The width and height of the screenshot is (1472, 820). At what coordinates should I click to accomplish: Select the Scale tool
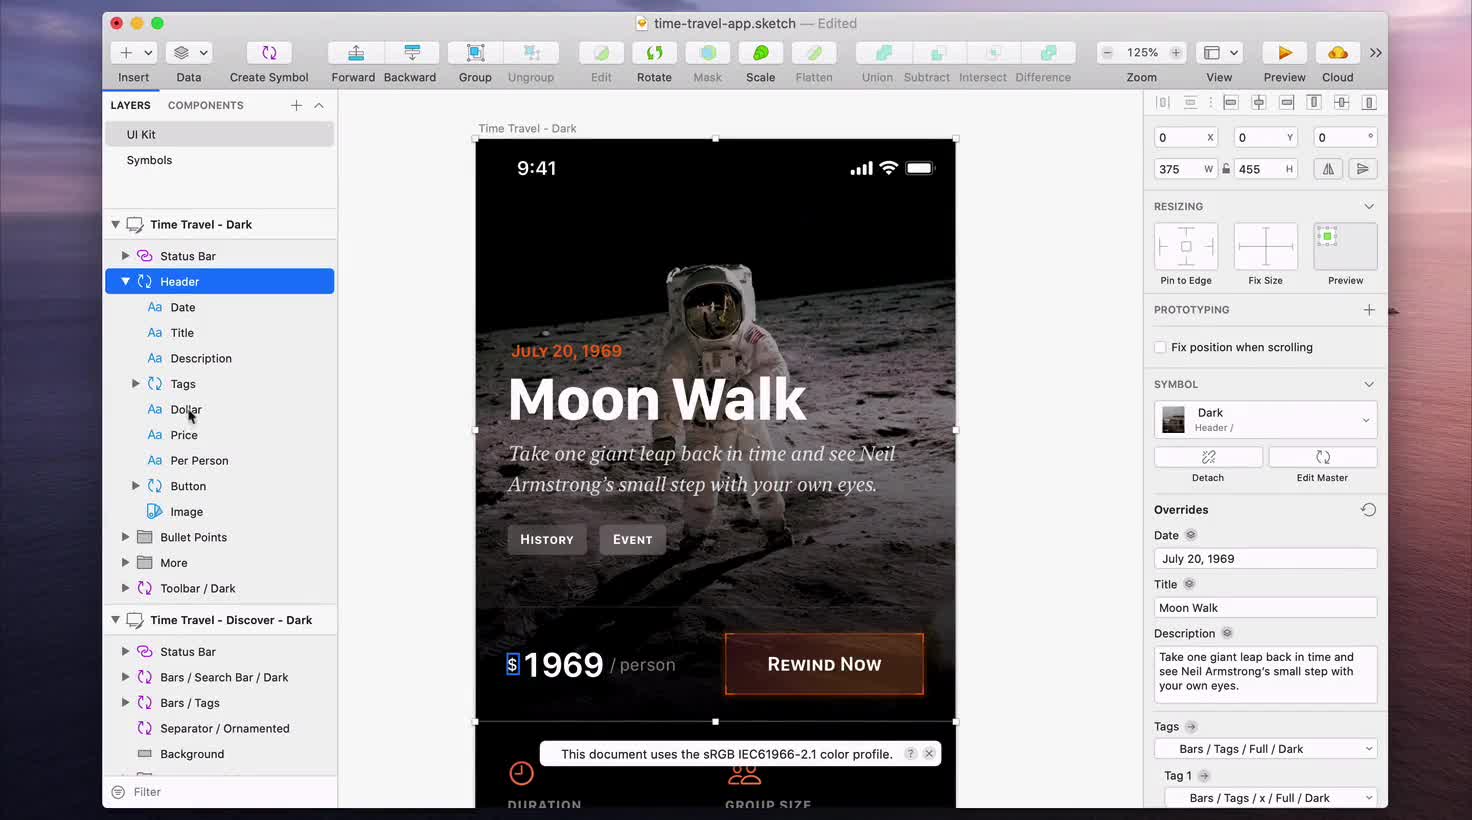click(761, 53)
